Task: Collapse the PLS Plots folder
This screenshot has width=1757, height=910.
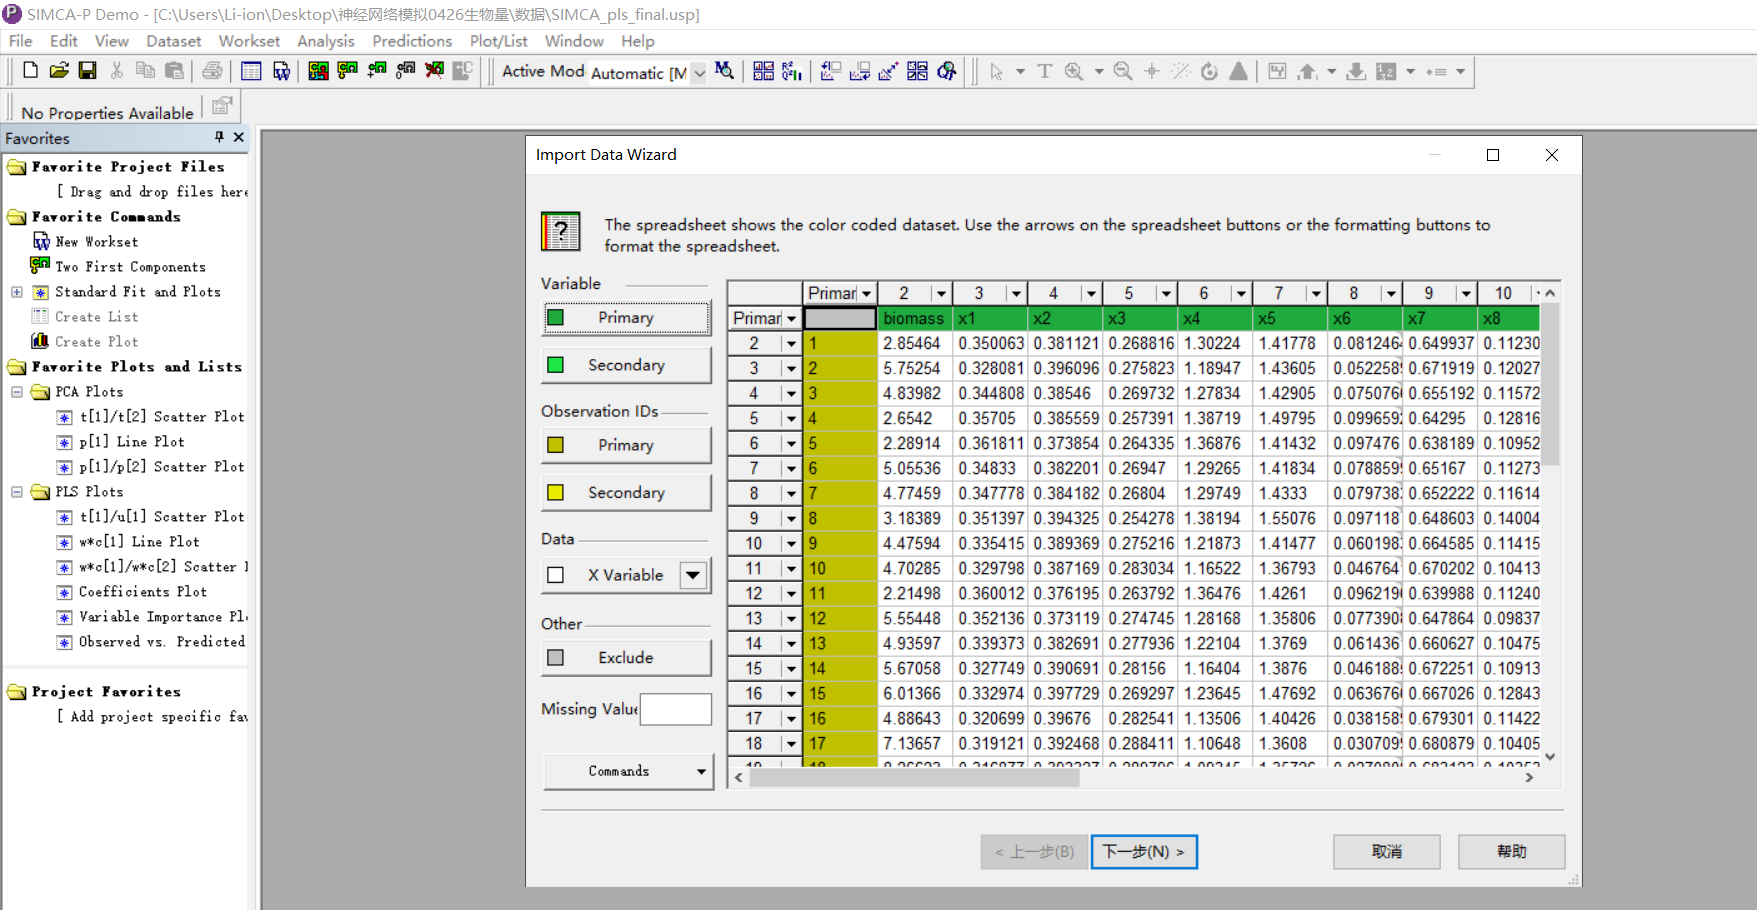Action: 17,492
